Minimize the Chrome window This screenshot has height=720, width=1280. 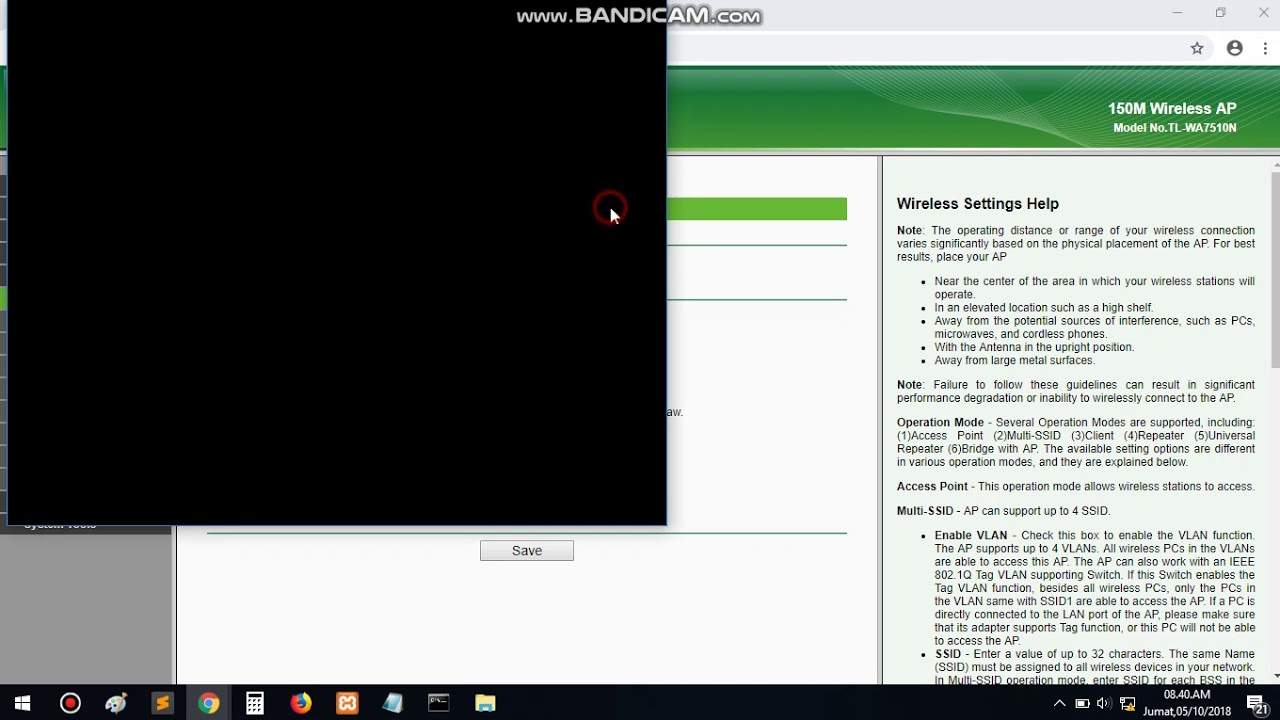pyautogui.click(x=1177, y=13)
